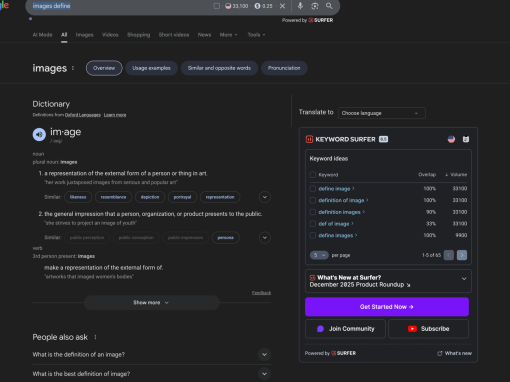Click the Surfer logo under the search bar
This screenshot has width=510, height=382.
[320, 20]
